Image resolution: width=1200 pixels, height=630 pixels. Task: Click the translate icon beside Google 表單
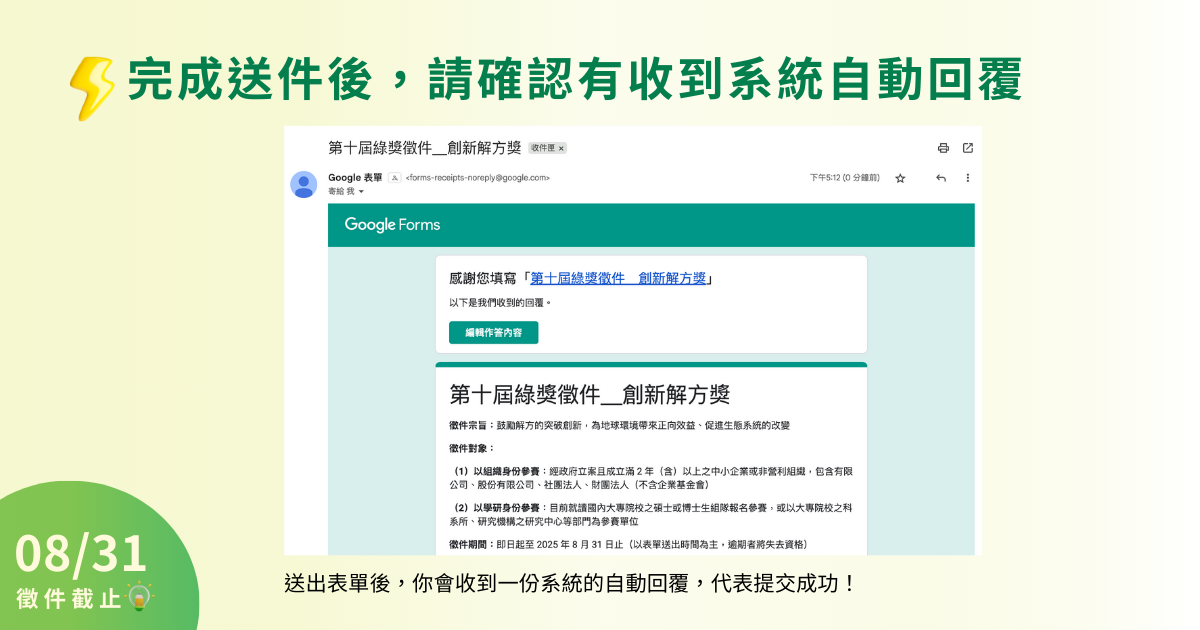coord(395,177)
